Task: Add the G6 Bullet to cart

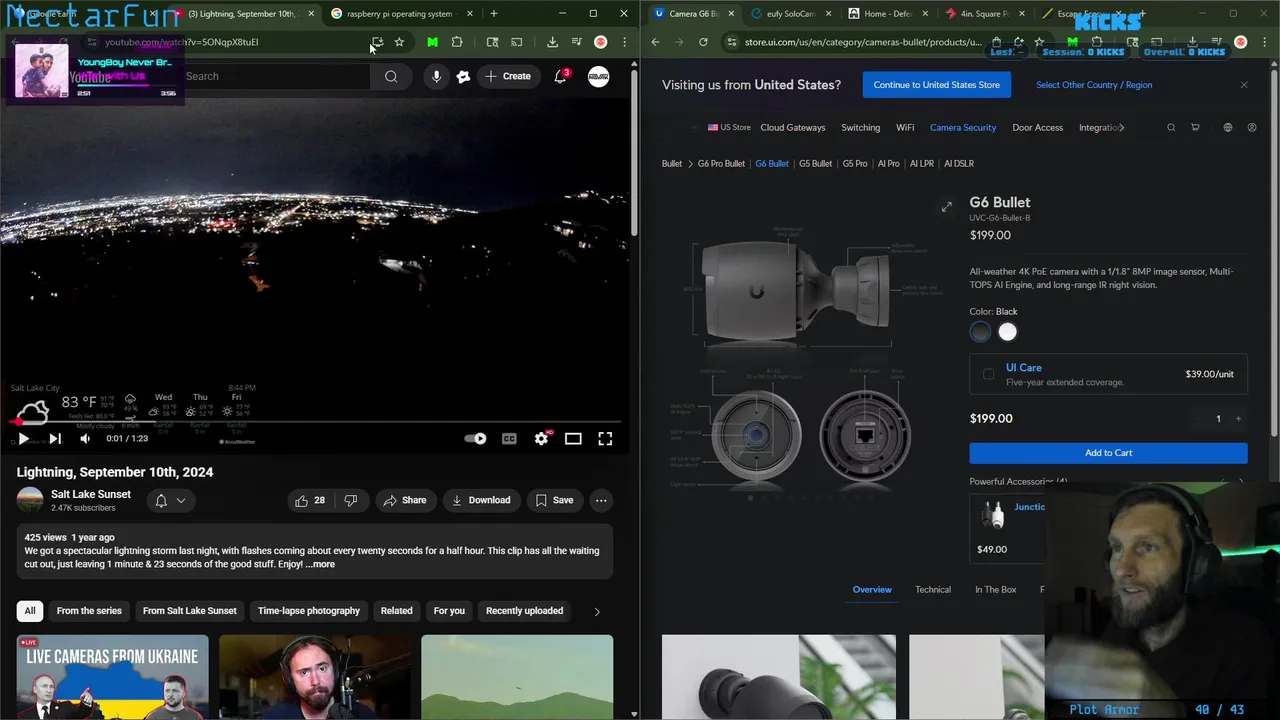Action: [1108, 453]
